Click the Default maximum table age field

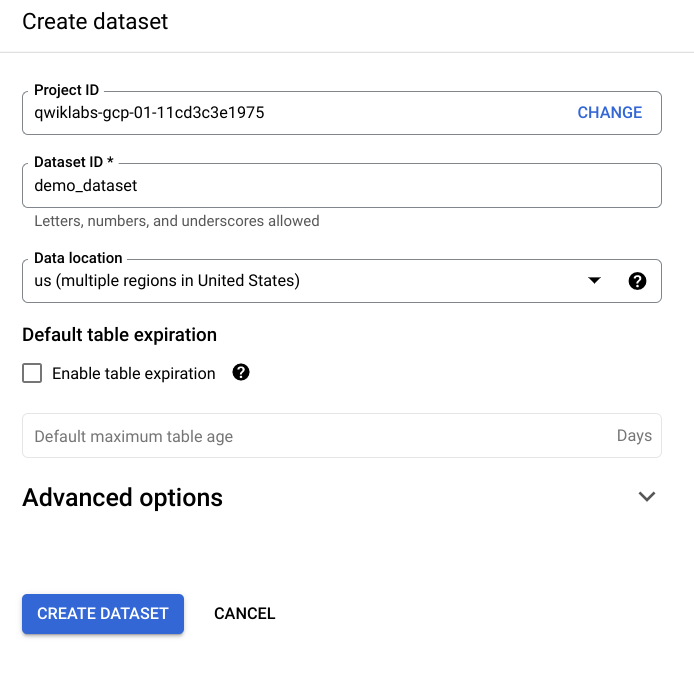342,436
